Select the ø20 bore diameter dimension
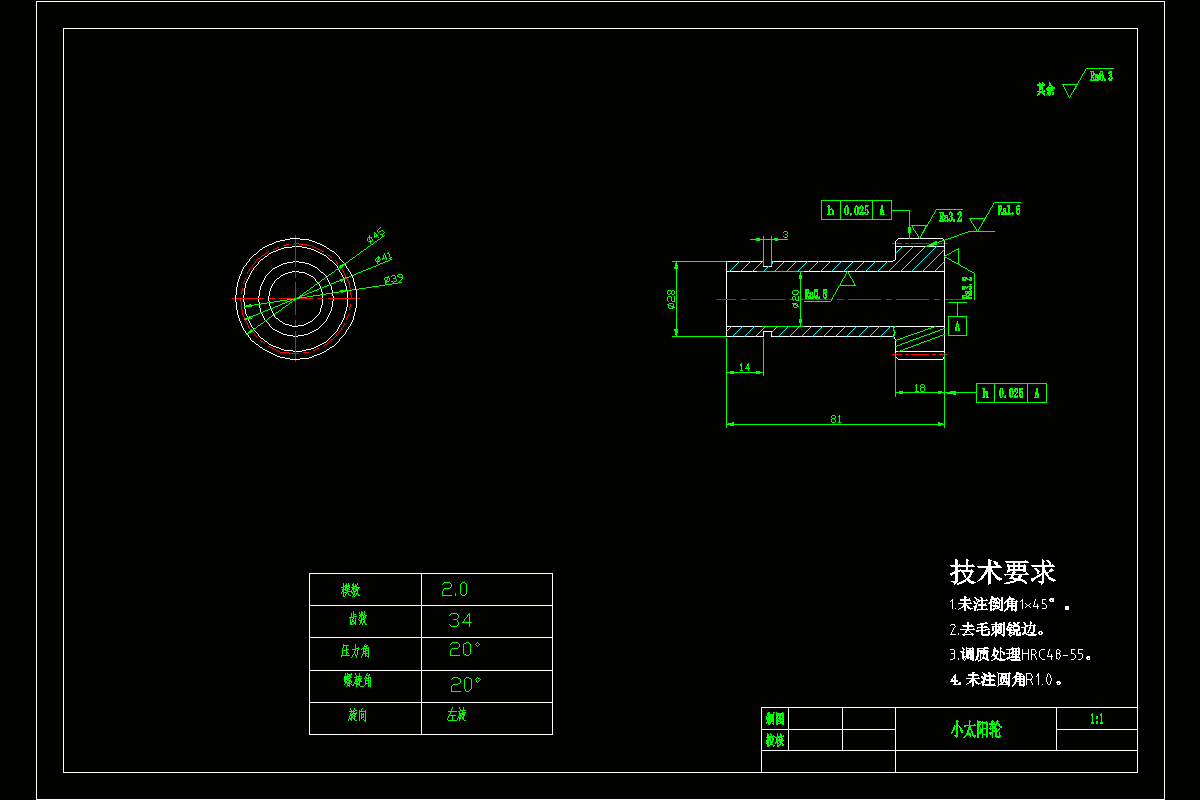The image size is (1200, 800). coord(795,298)
